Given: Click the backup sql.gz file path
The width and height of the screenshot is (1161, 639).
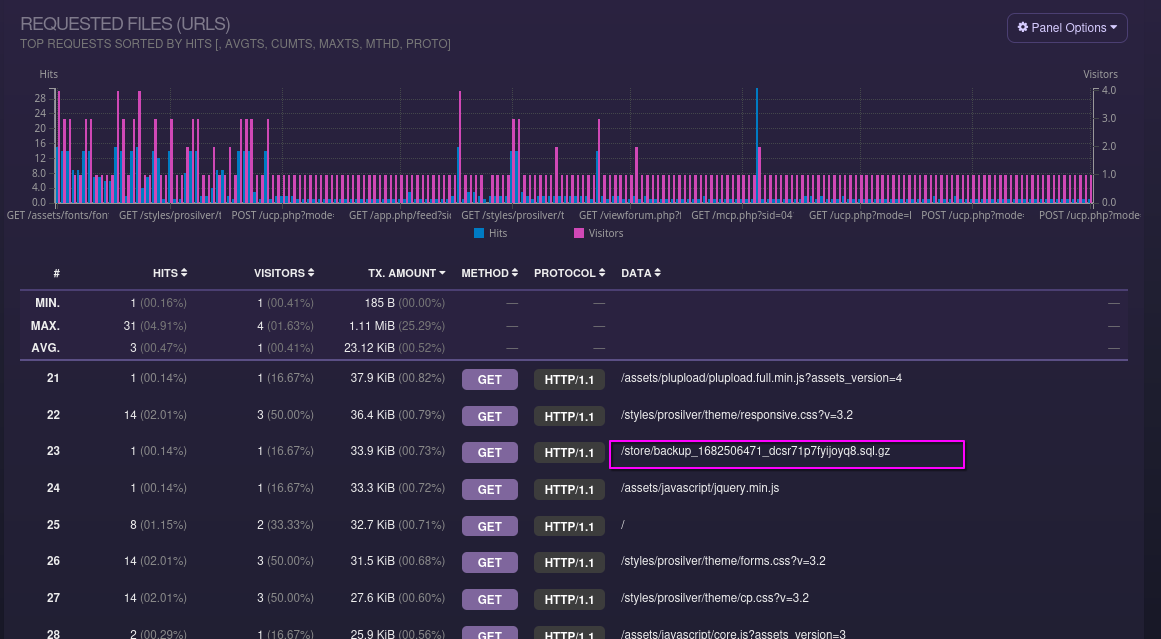Looking at the screenshot, I should point(755,452).
